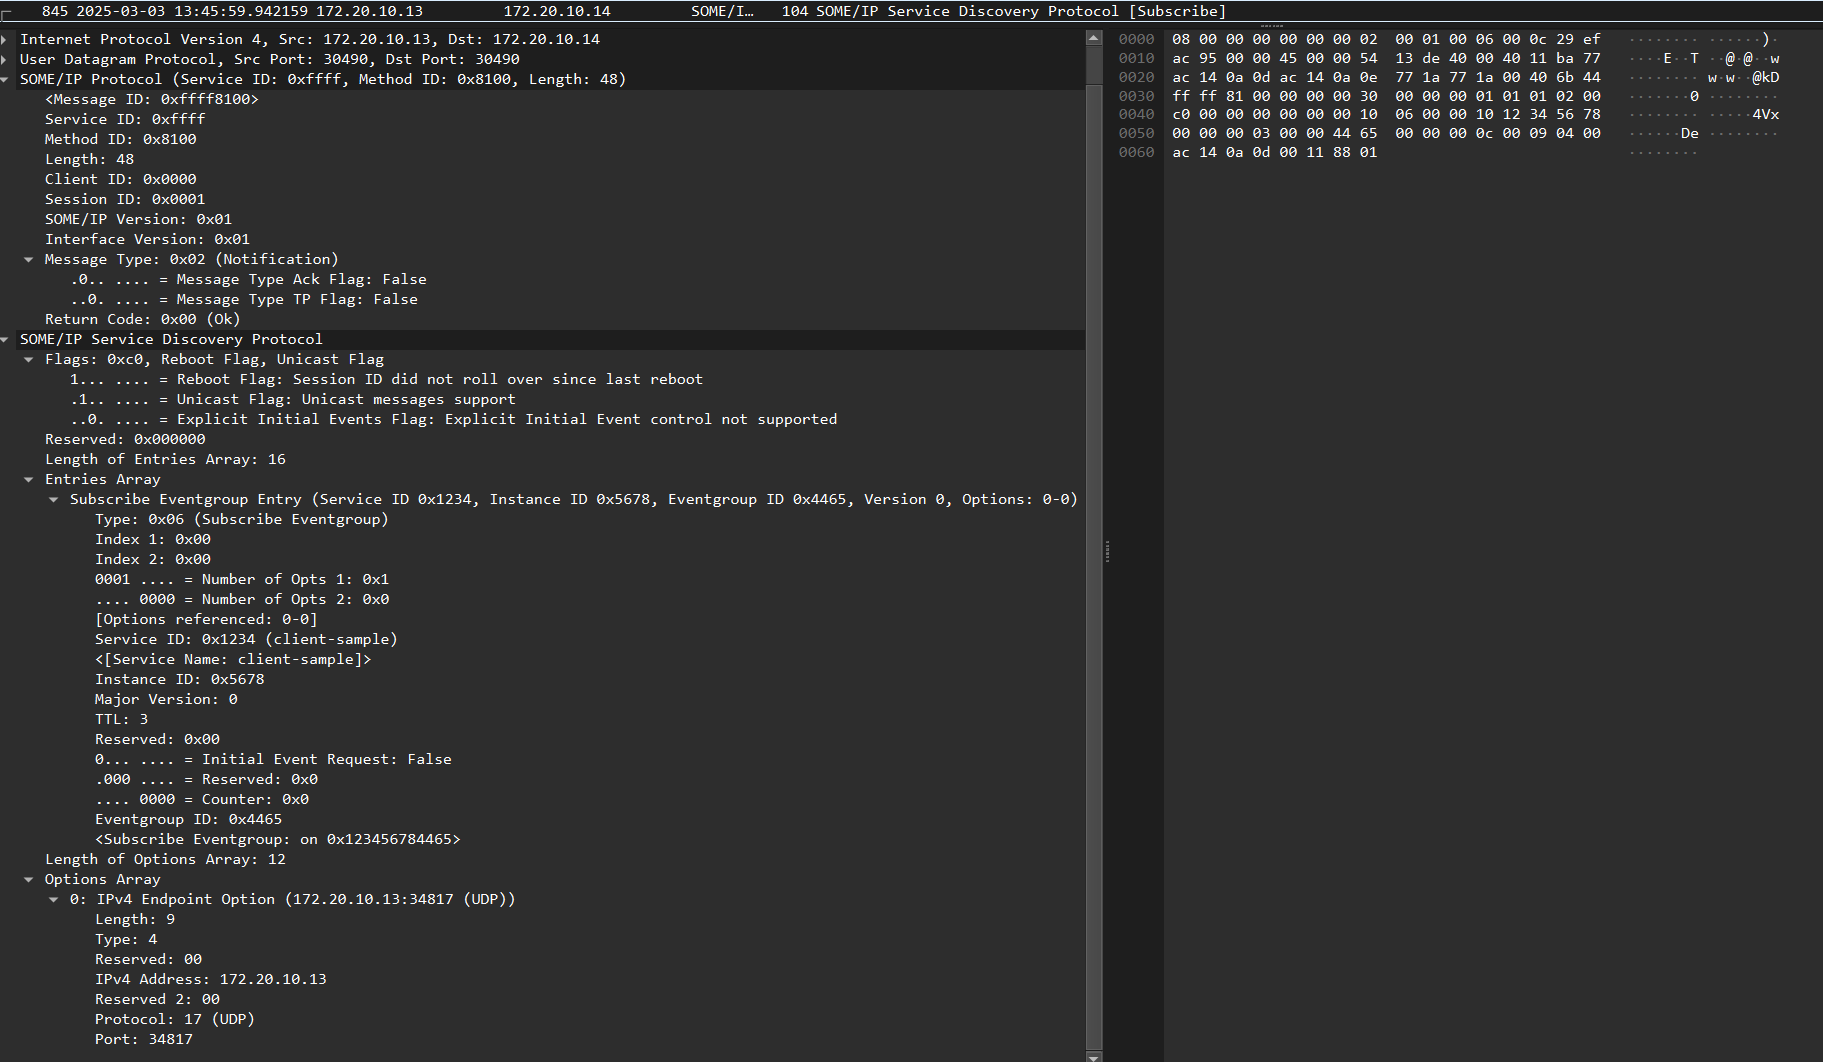Collapse the Options Array node
The width and height of the screenshot is (1823, 1062).
(x=29, y=879)
